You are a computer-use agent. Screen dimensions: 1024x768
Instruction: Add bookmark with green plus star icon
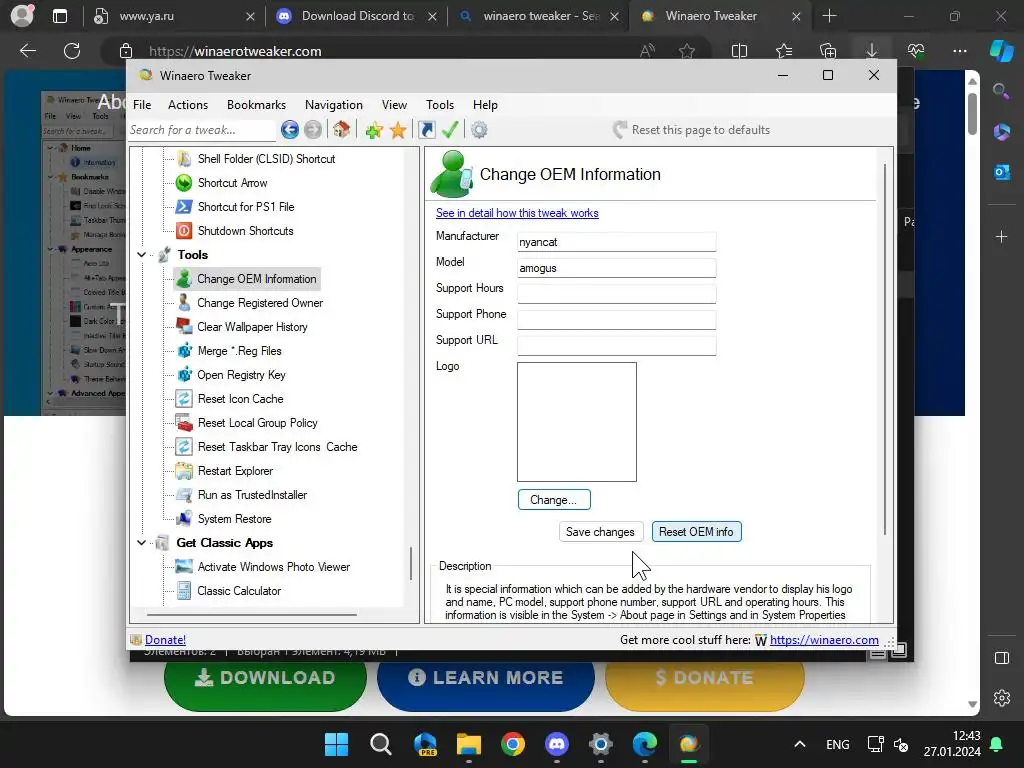point(374,130)
